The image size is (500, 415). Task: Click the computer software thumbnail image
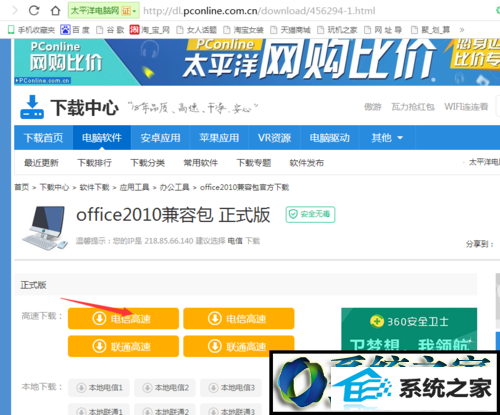tap(45, 228)
